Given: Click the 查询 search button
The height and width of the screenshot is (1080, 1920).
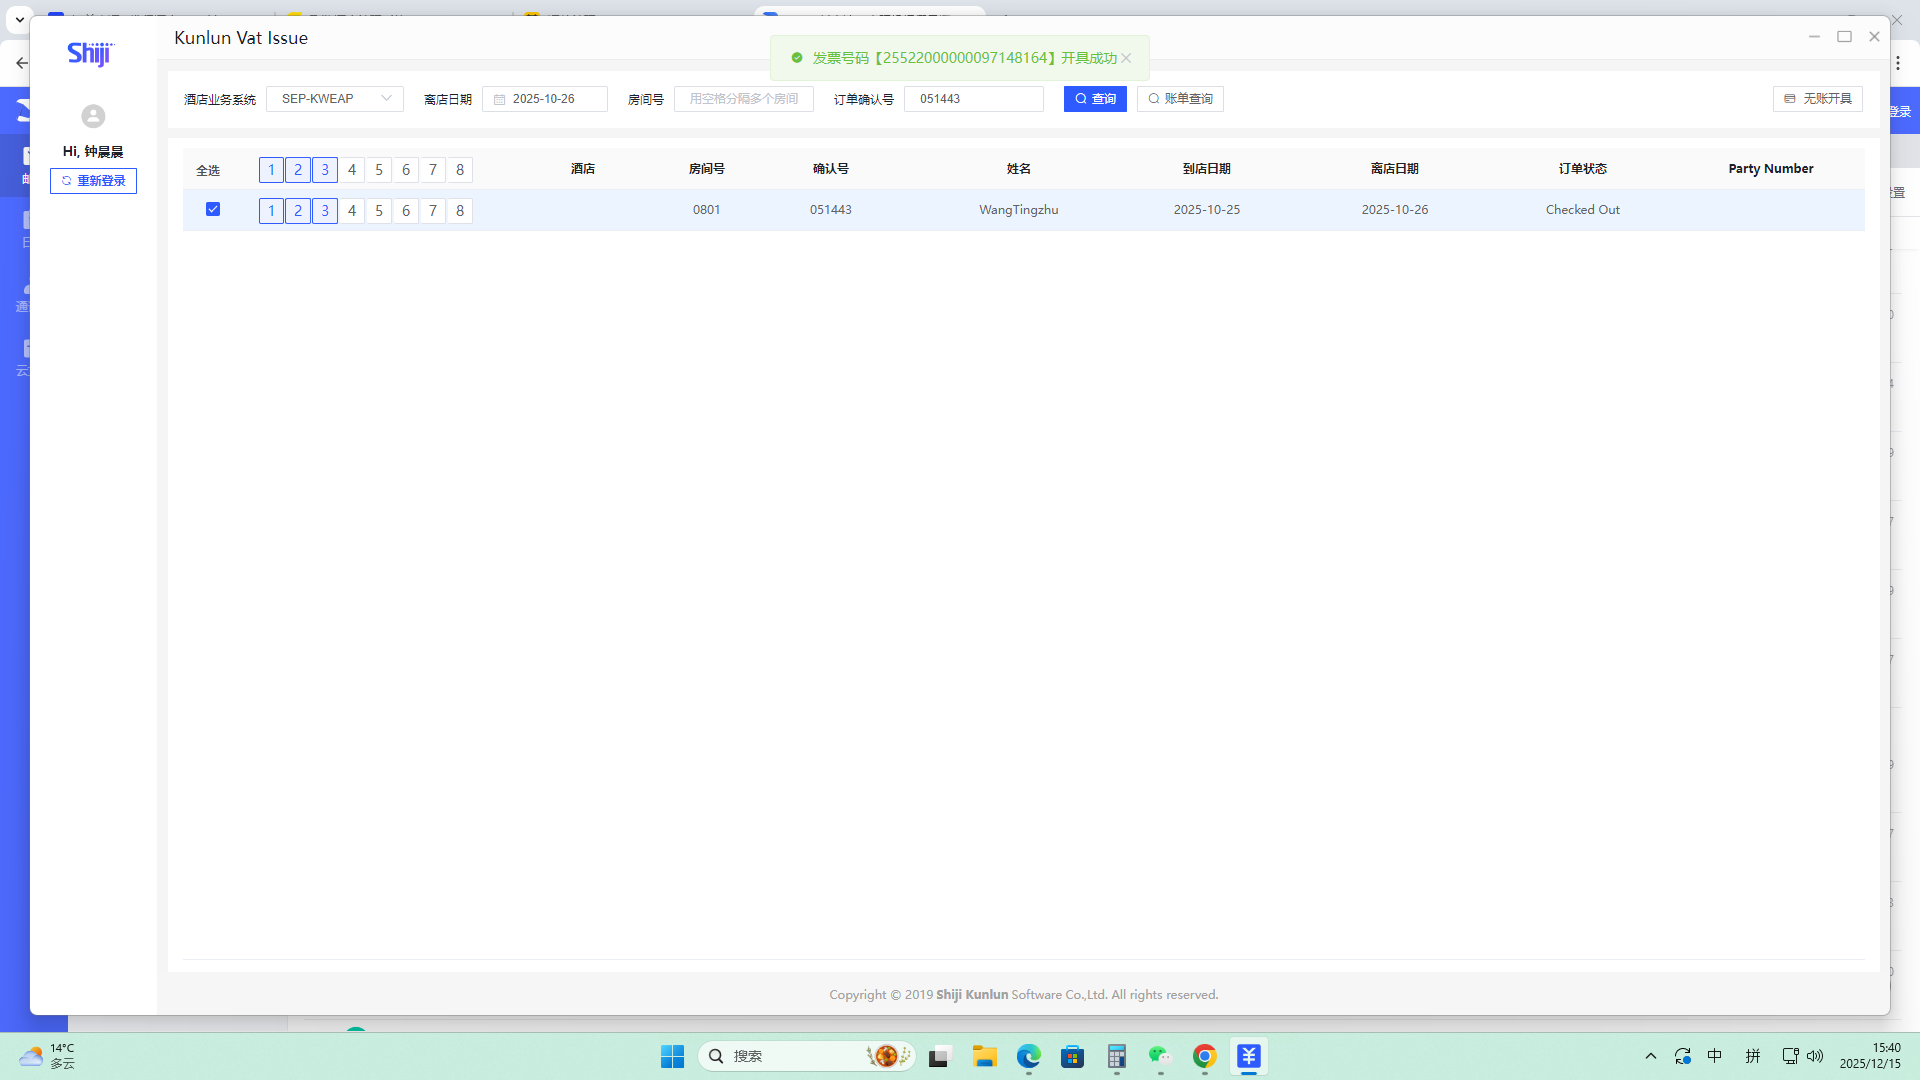Looking at the screenshot, I should pyautogui.click(x=1095, y=99).
